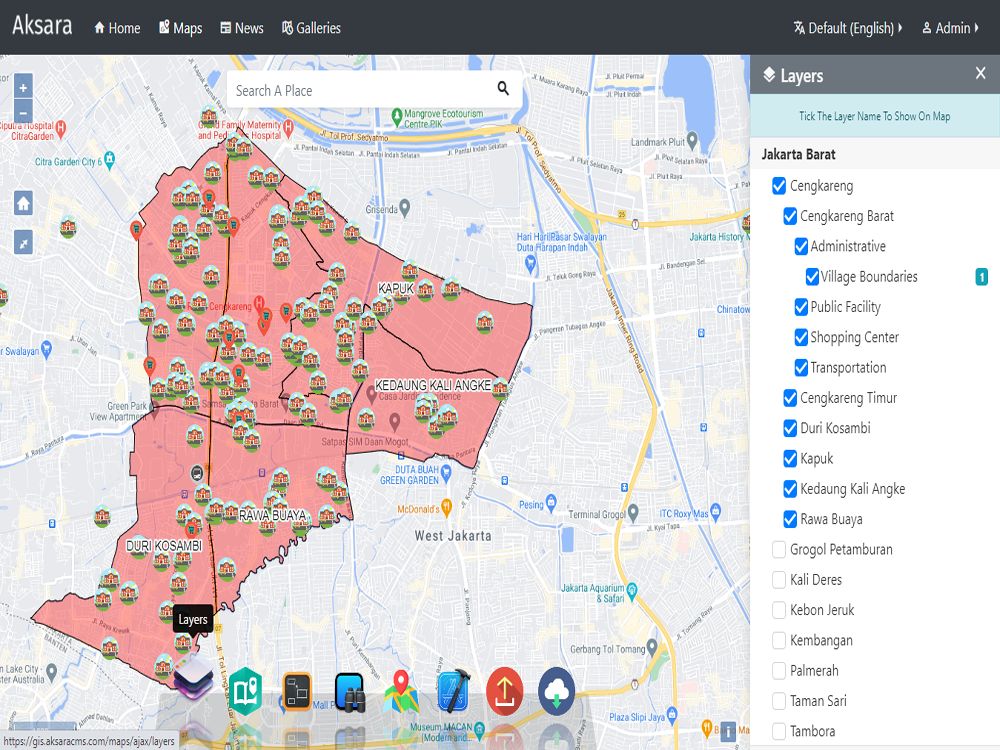
Task: Uncheck the Village Boundaries checkbox
Action: click(812, 277)
